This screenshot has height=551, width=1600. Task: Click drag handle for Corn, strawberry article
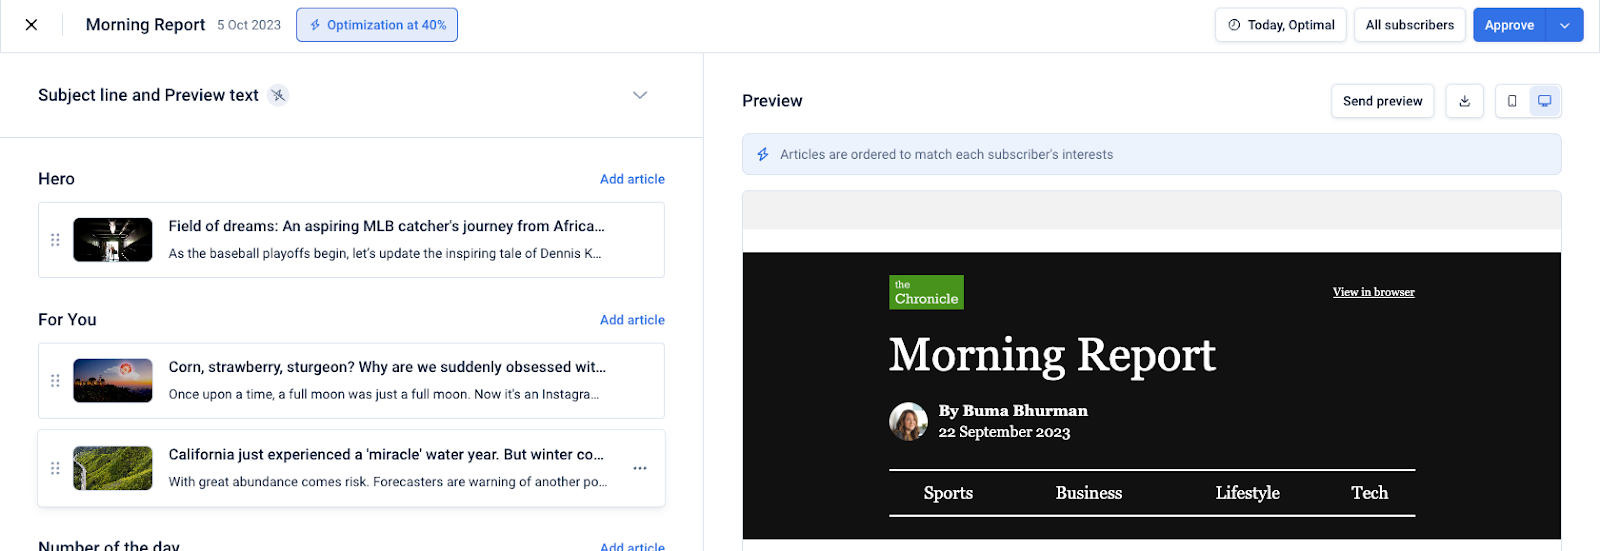click(x=55, y=381)
